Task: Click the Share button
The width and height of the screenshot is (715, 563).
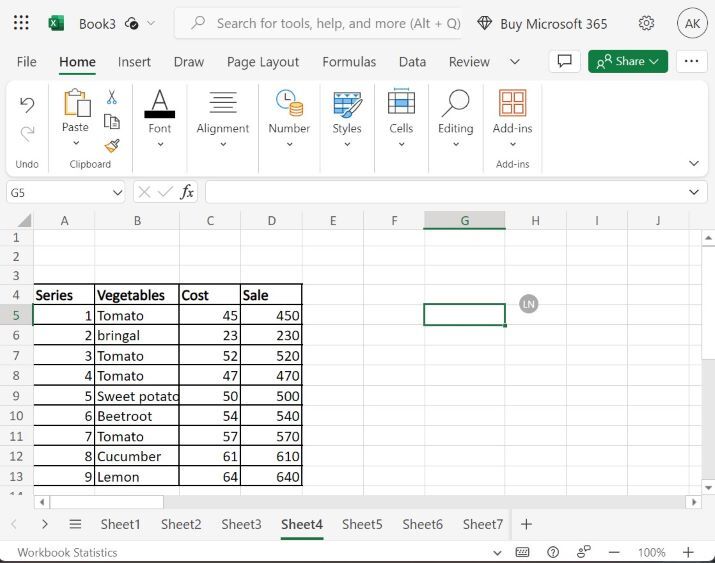Action: pos(628,61)
